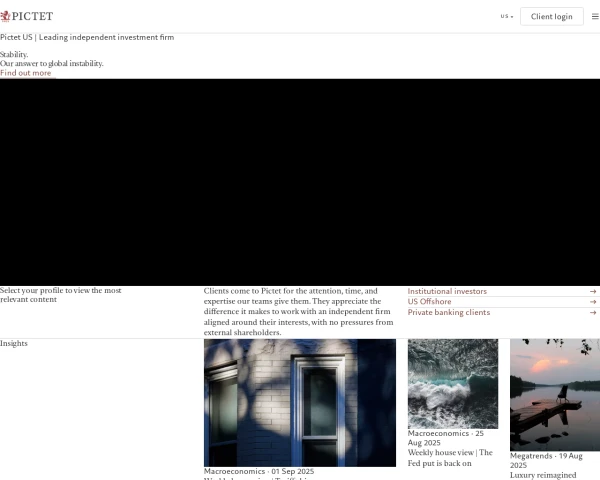The height and width of the screenshot is (480, 600).
Task: Click the Client login button
Action: point(551,16)
